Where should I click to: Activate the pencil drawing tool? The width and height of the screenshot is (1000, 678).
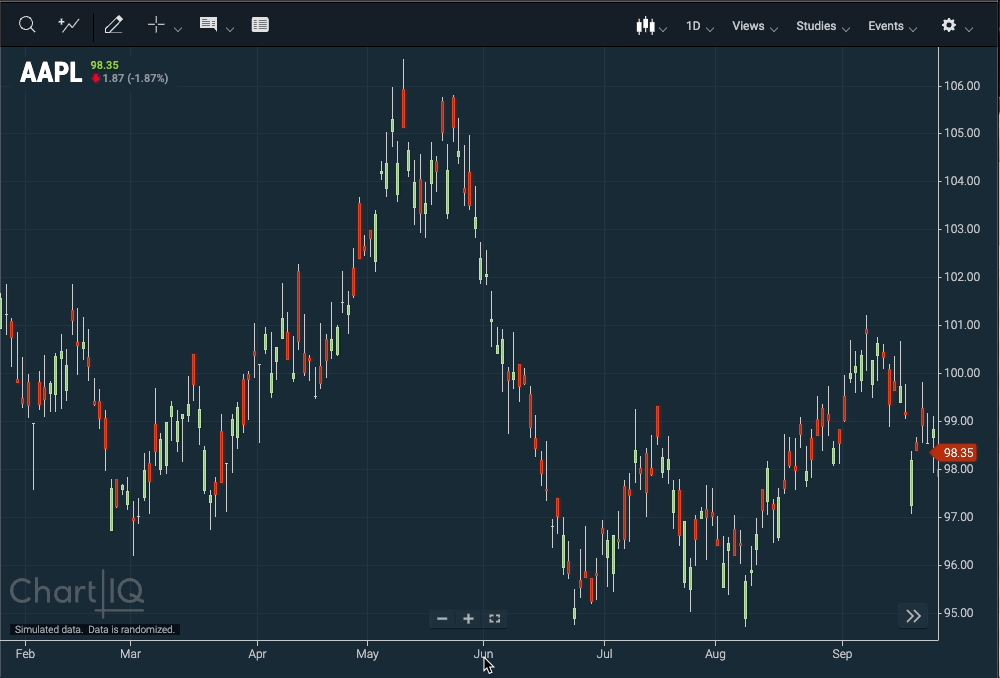point(114,25)
